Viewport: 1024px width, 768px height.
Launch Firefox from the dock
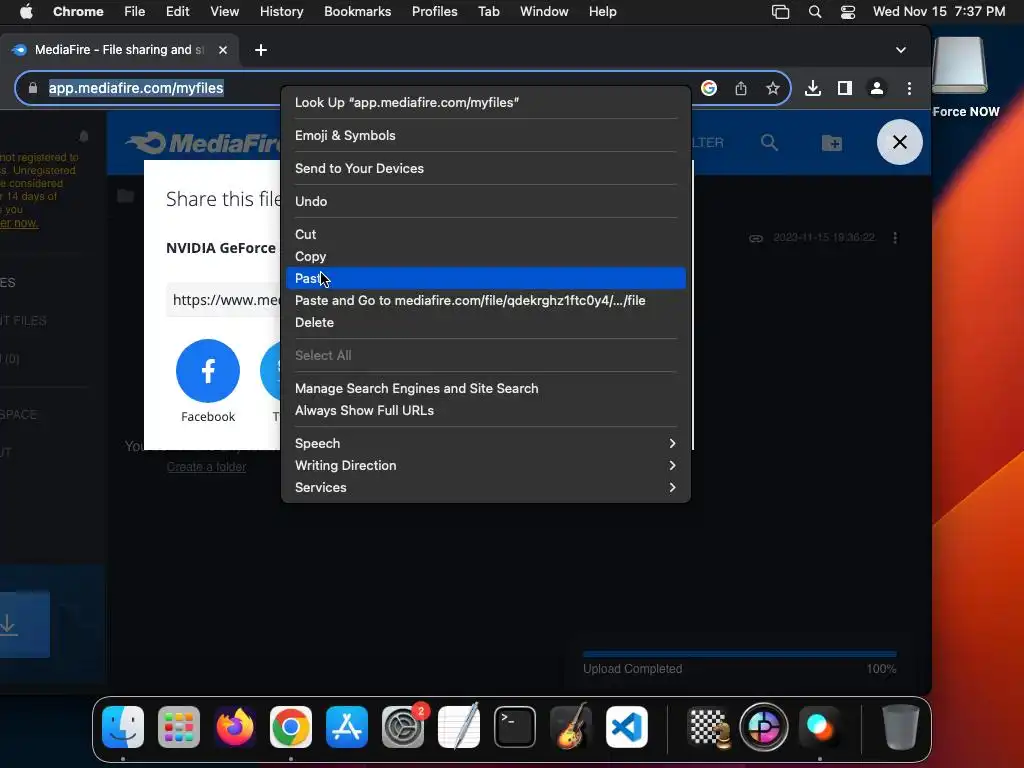tap(235, 727)
